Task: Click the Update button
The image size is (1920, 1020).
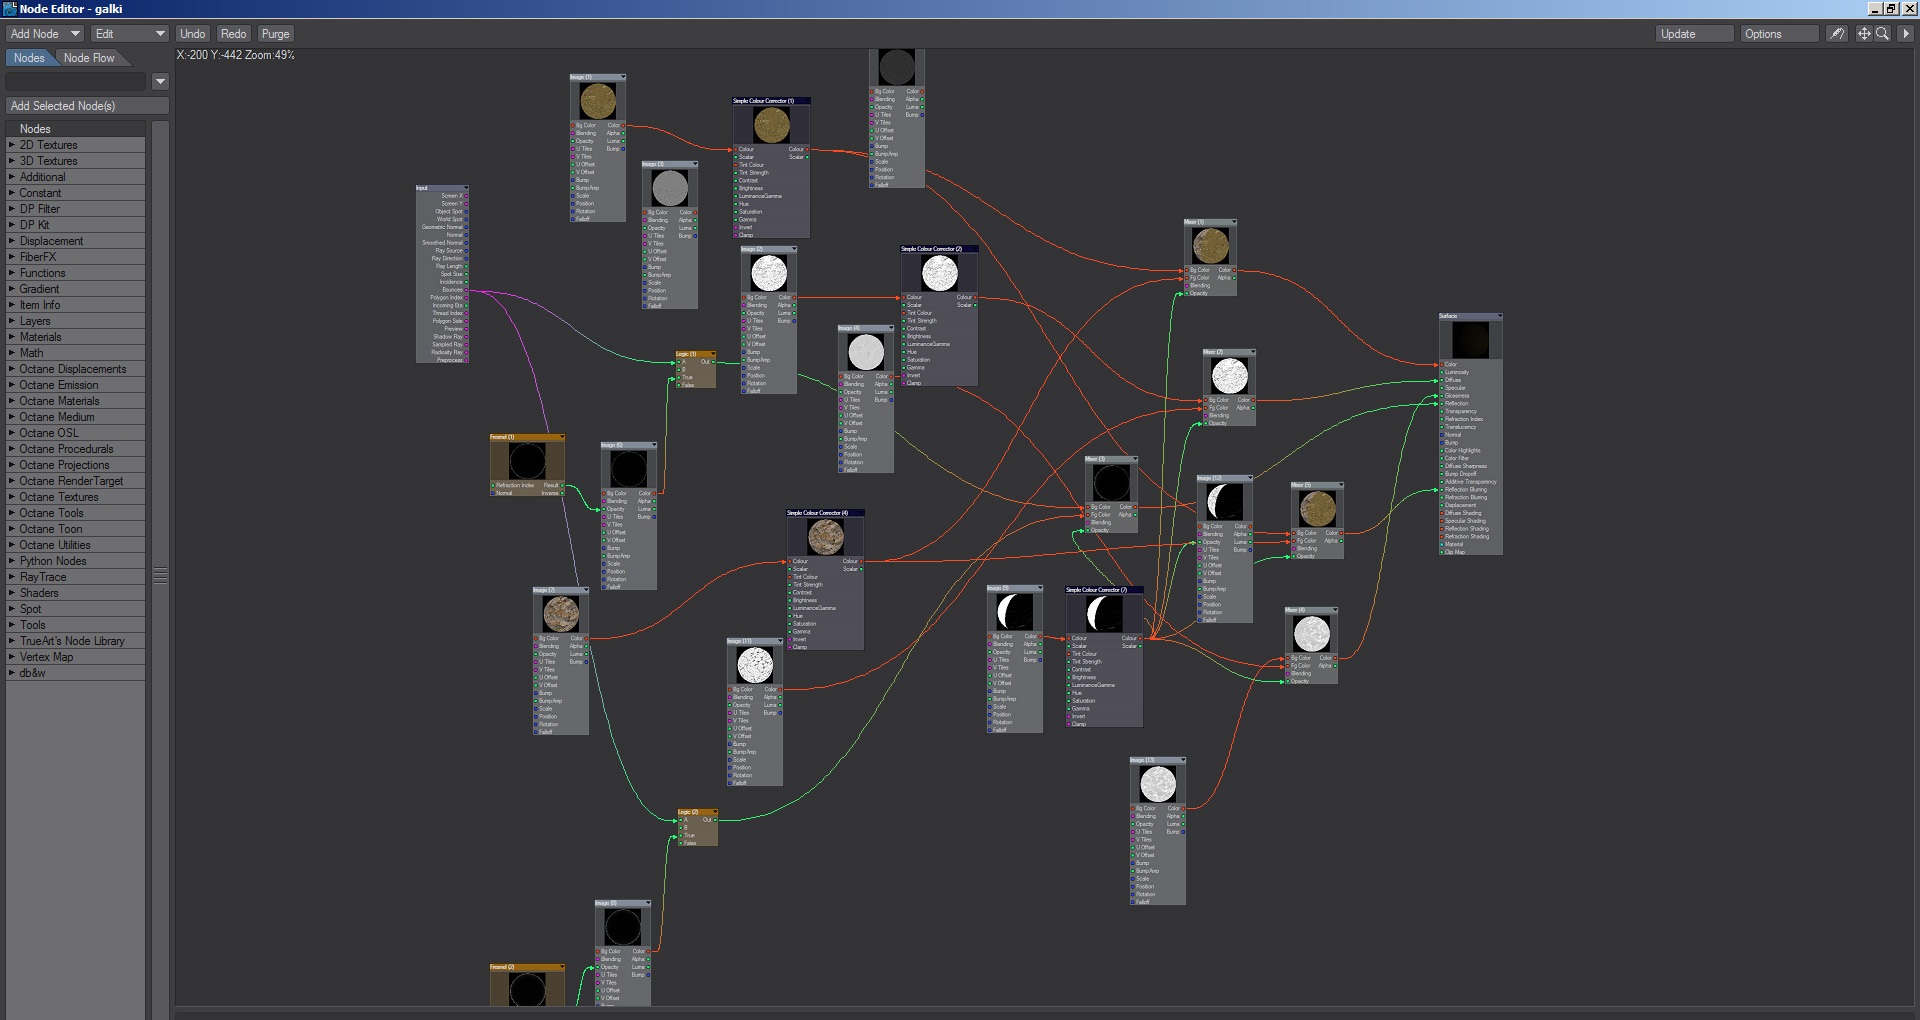Action: 1693,34
